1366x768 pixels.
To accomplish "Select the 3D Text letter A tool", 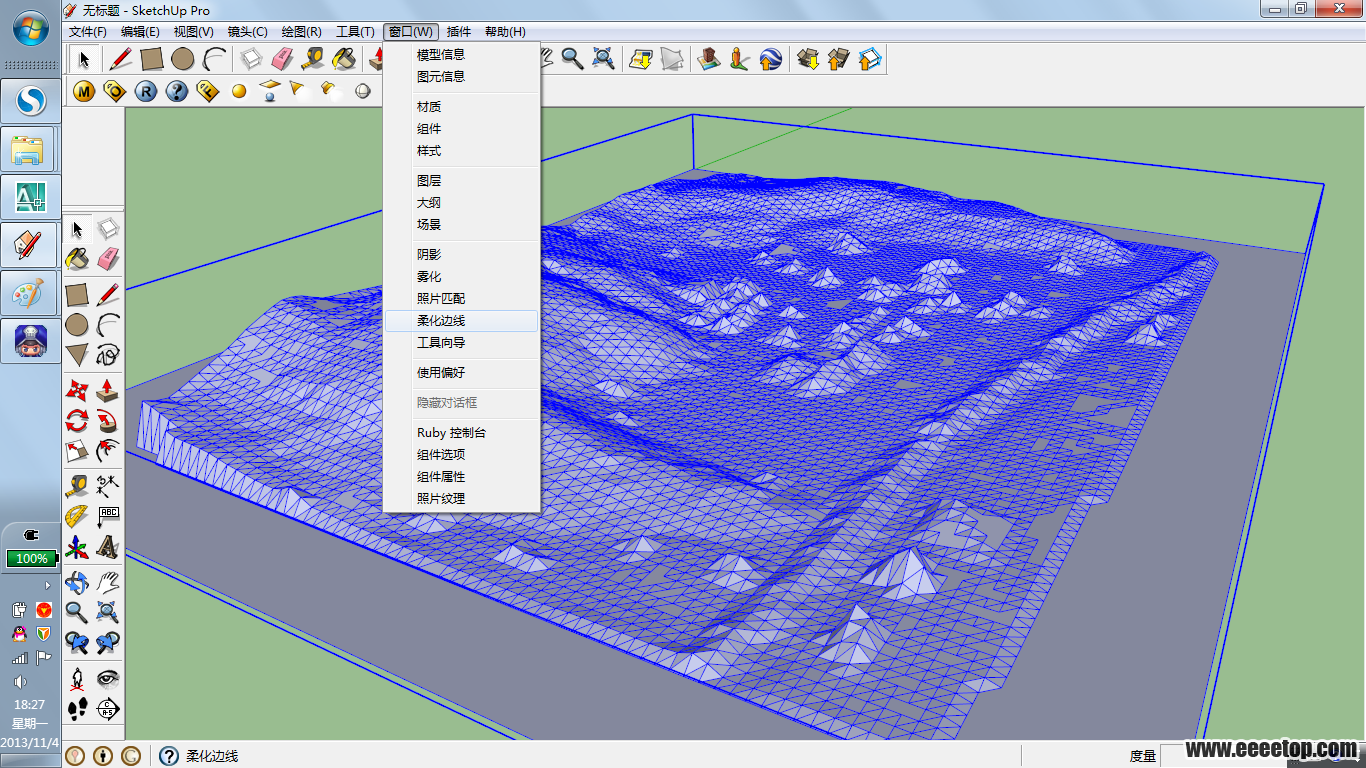I will click(x=108, y=548).
